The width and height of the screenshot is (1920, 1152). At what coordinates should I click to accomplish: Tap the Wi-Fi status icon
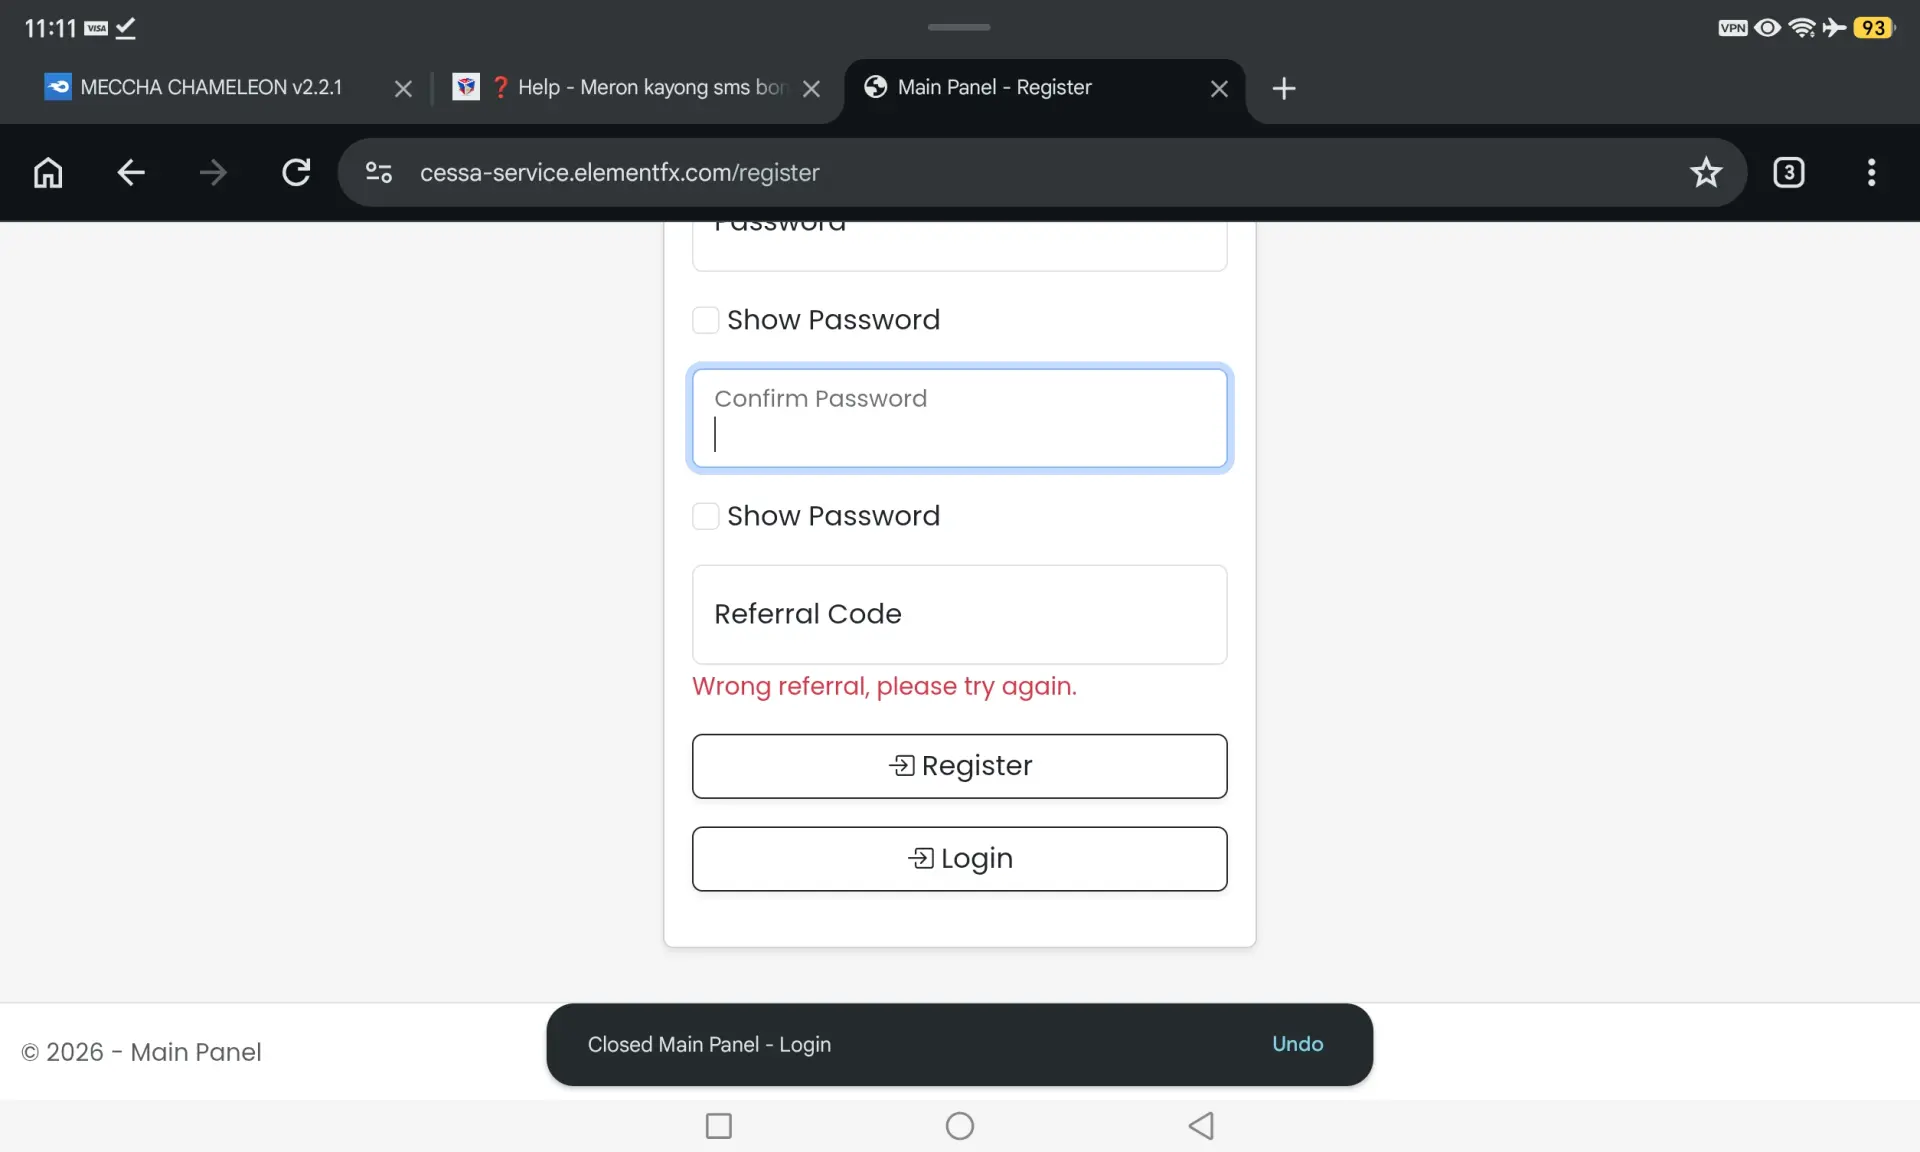1802,28
